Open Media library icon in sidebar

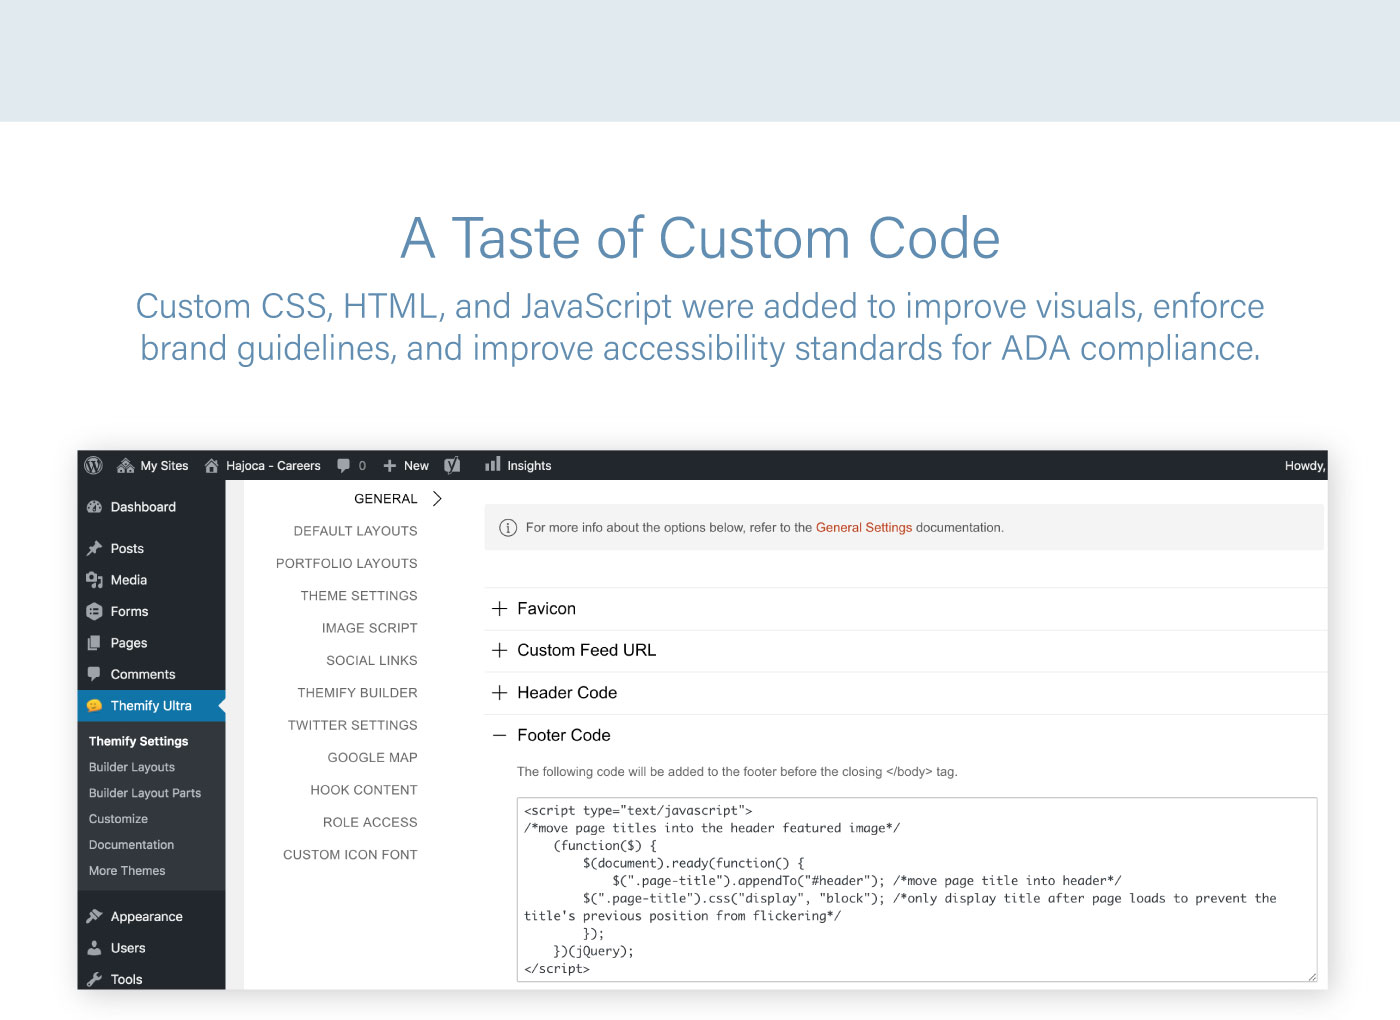pos(95,580)
